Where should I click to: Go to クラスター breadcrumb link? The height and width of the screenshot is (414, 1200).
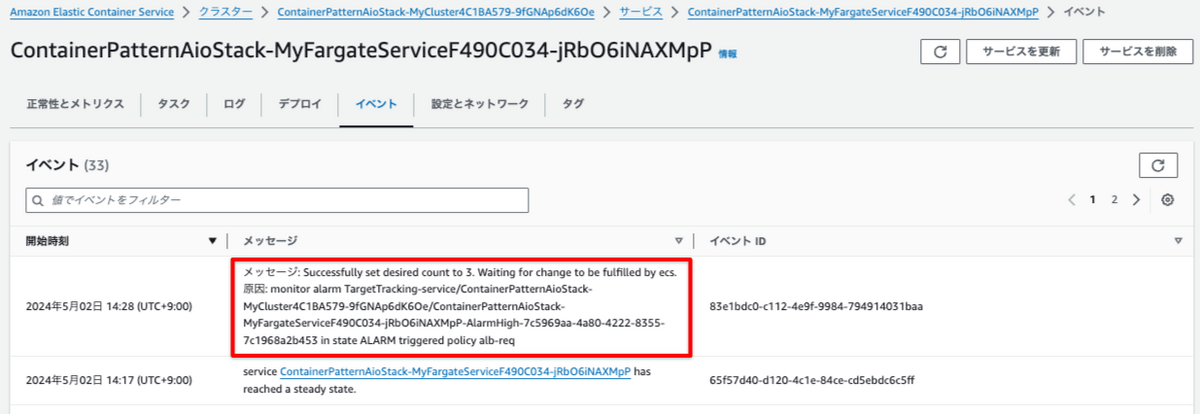pos(227,12)
